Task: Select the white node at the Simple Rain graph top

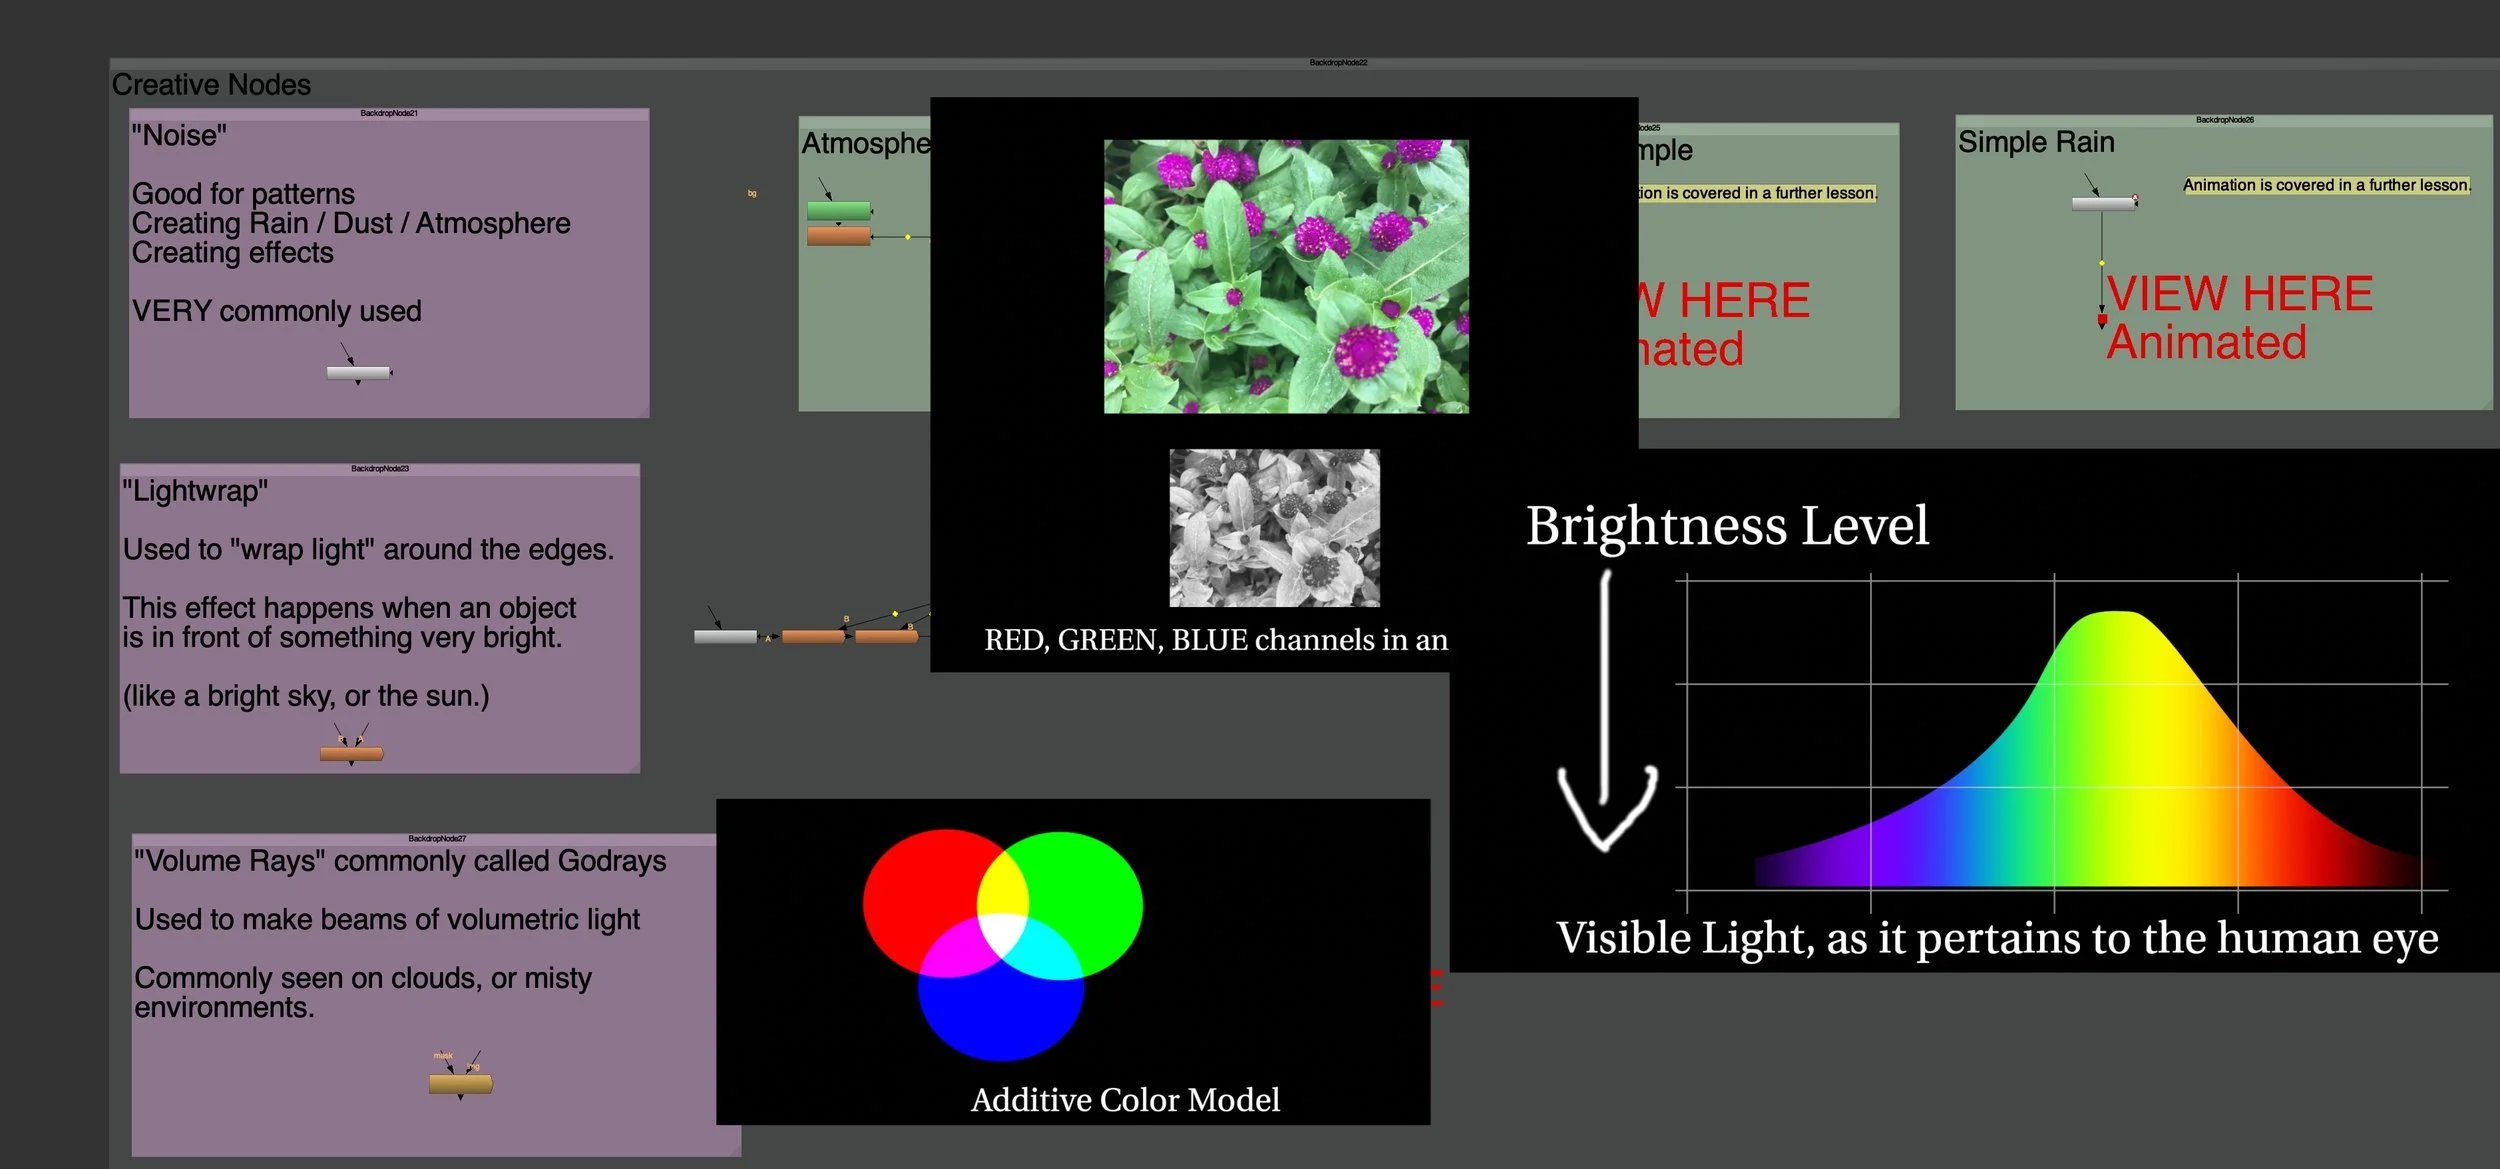Action: coord(2101,203)
